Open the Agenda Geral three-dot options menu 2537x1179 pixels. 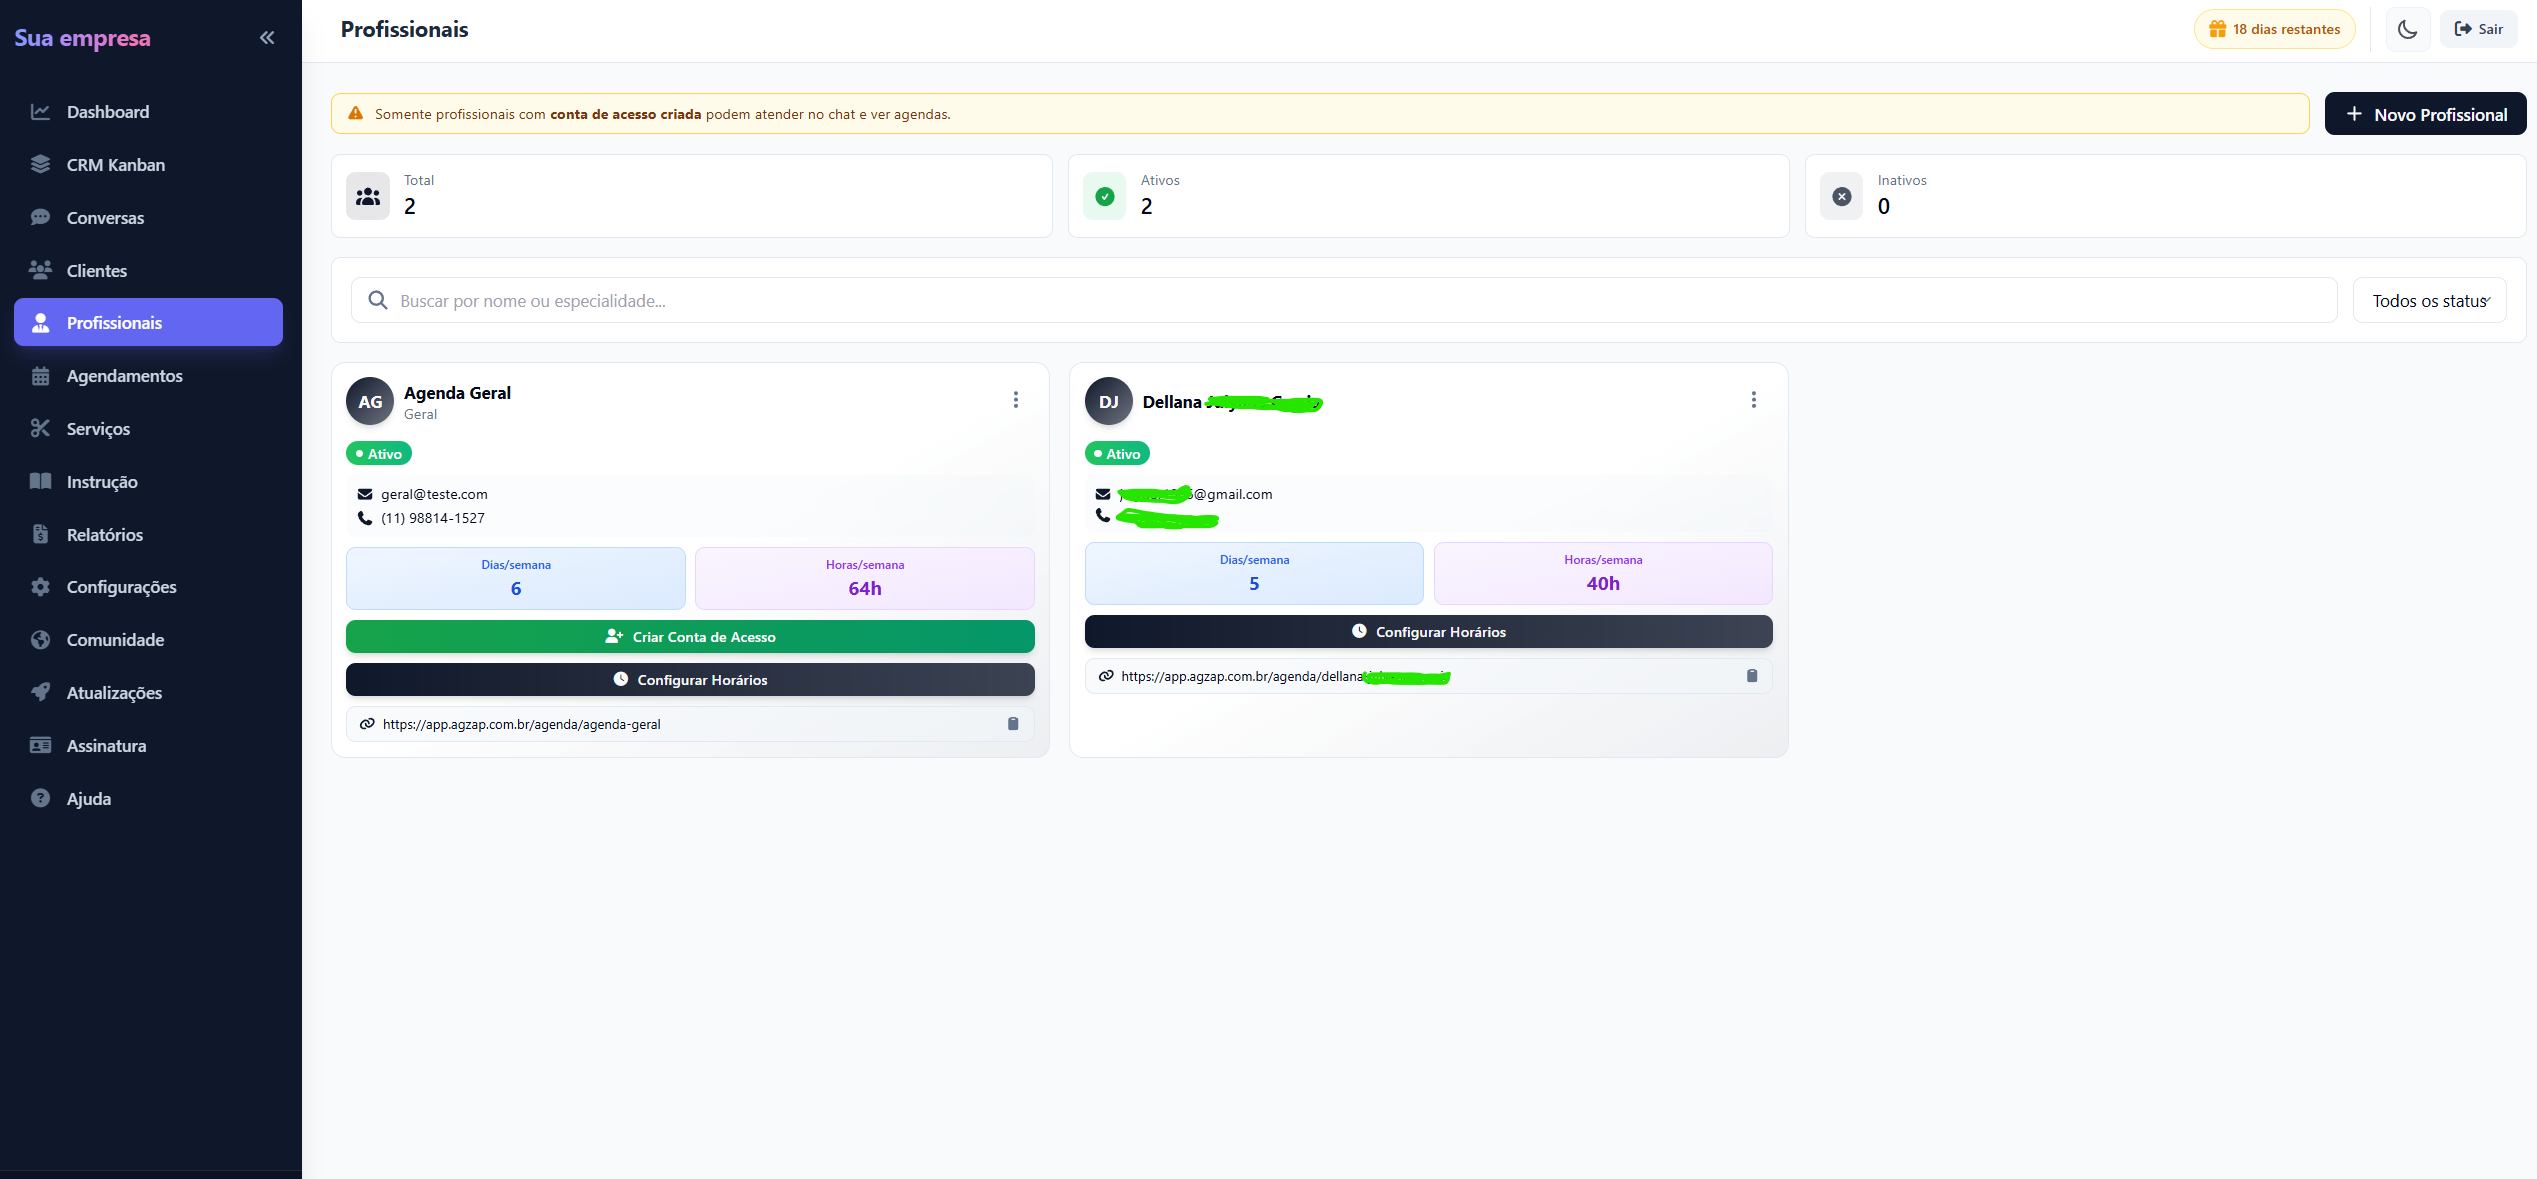[1015, 400]
